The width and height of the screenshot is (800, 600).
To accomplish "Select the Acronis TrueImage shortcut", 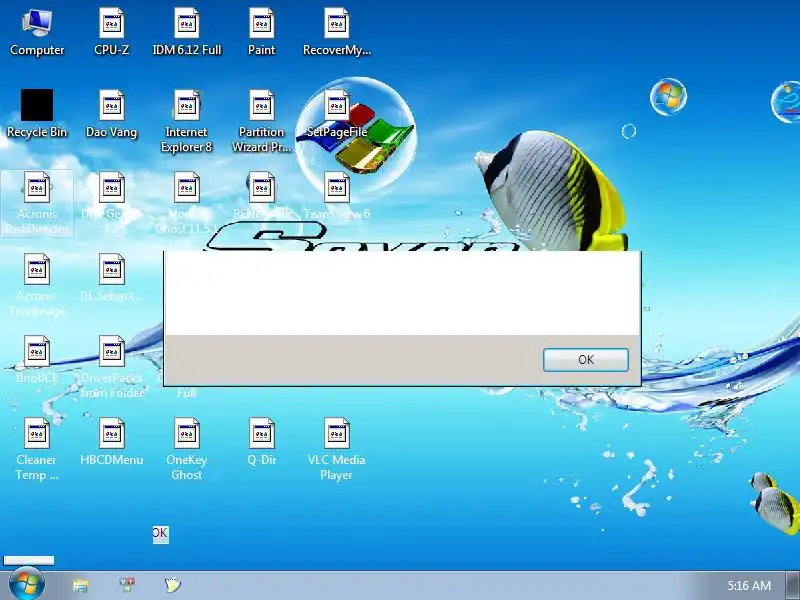I will [x=37, y=285].
